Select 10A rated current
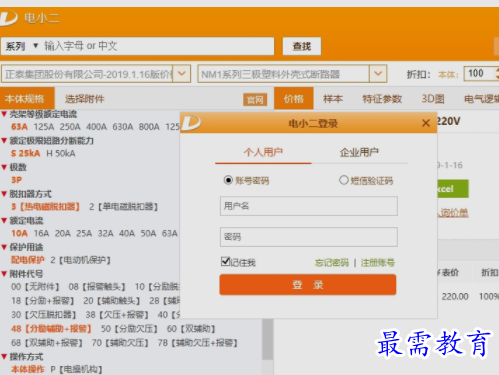499x375 pixels. 19,233
